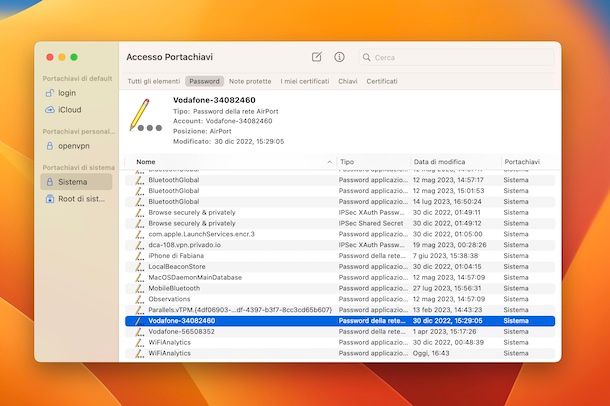Open the Chiavi tab

coord(348,81)
